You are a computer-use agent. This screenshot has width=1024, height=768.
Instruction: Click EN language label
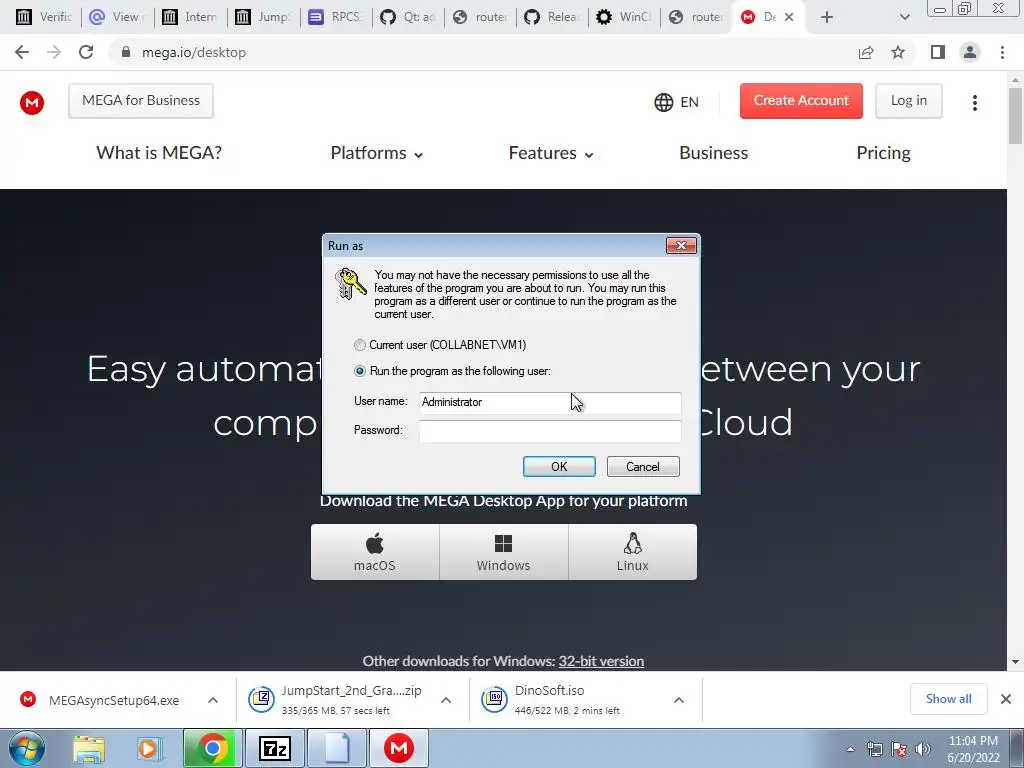tap(689, 103)
